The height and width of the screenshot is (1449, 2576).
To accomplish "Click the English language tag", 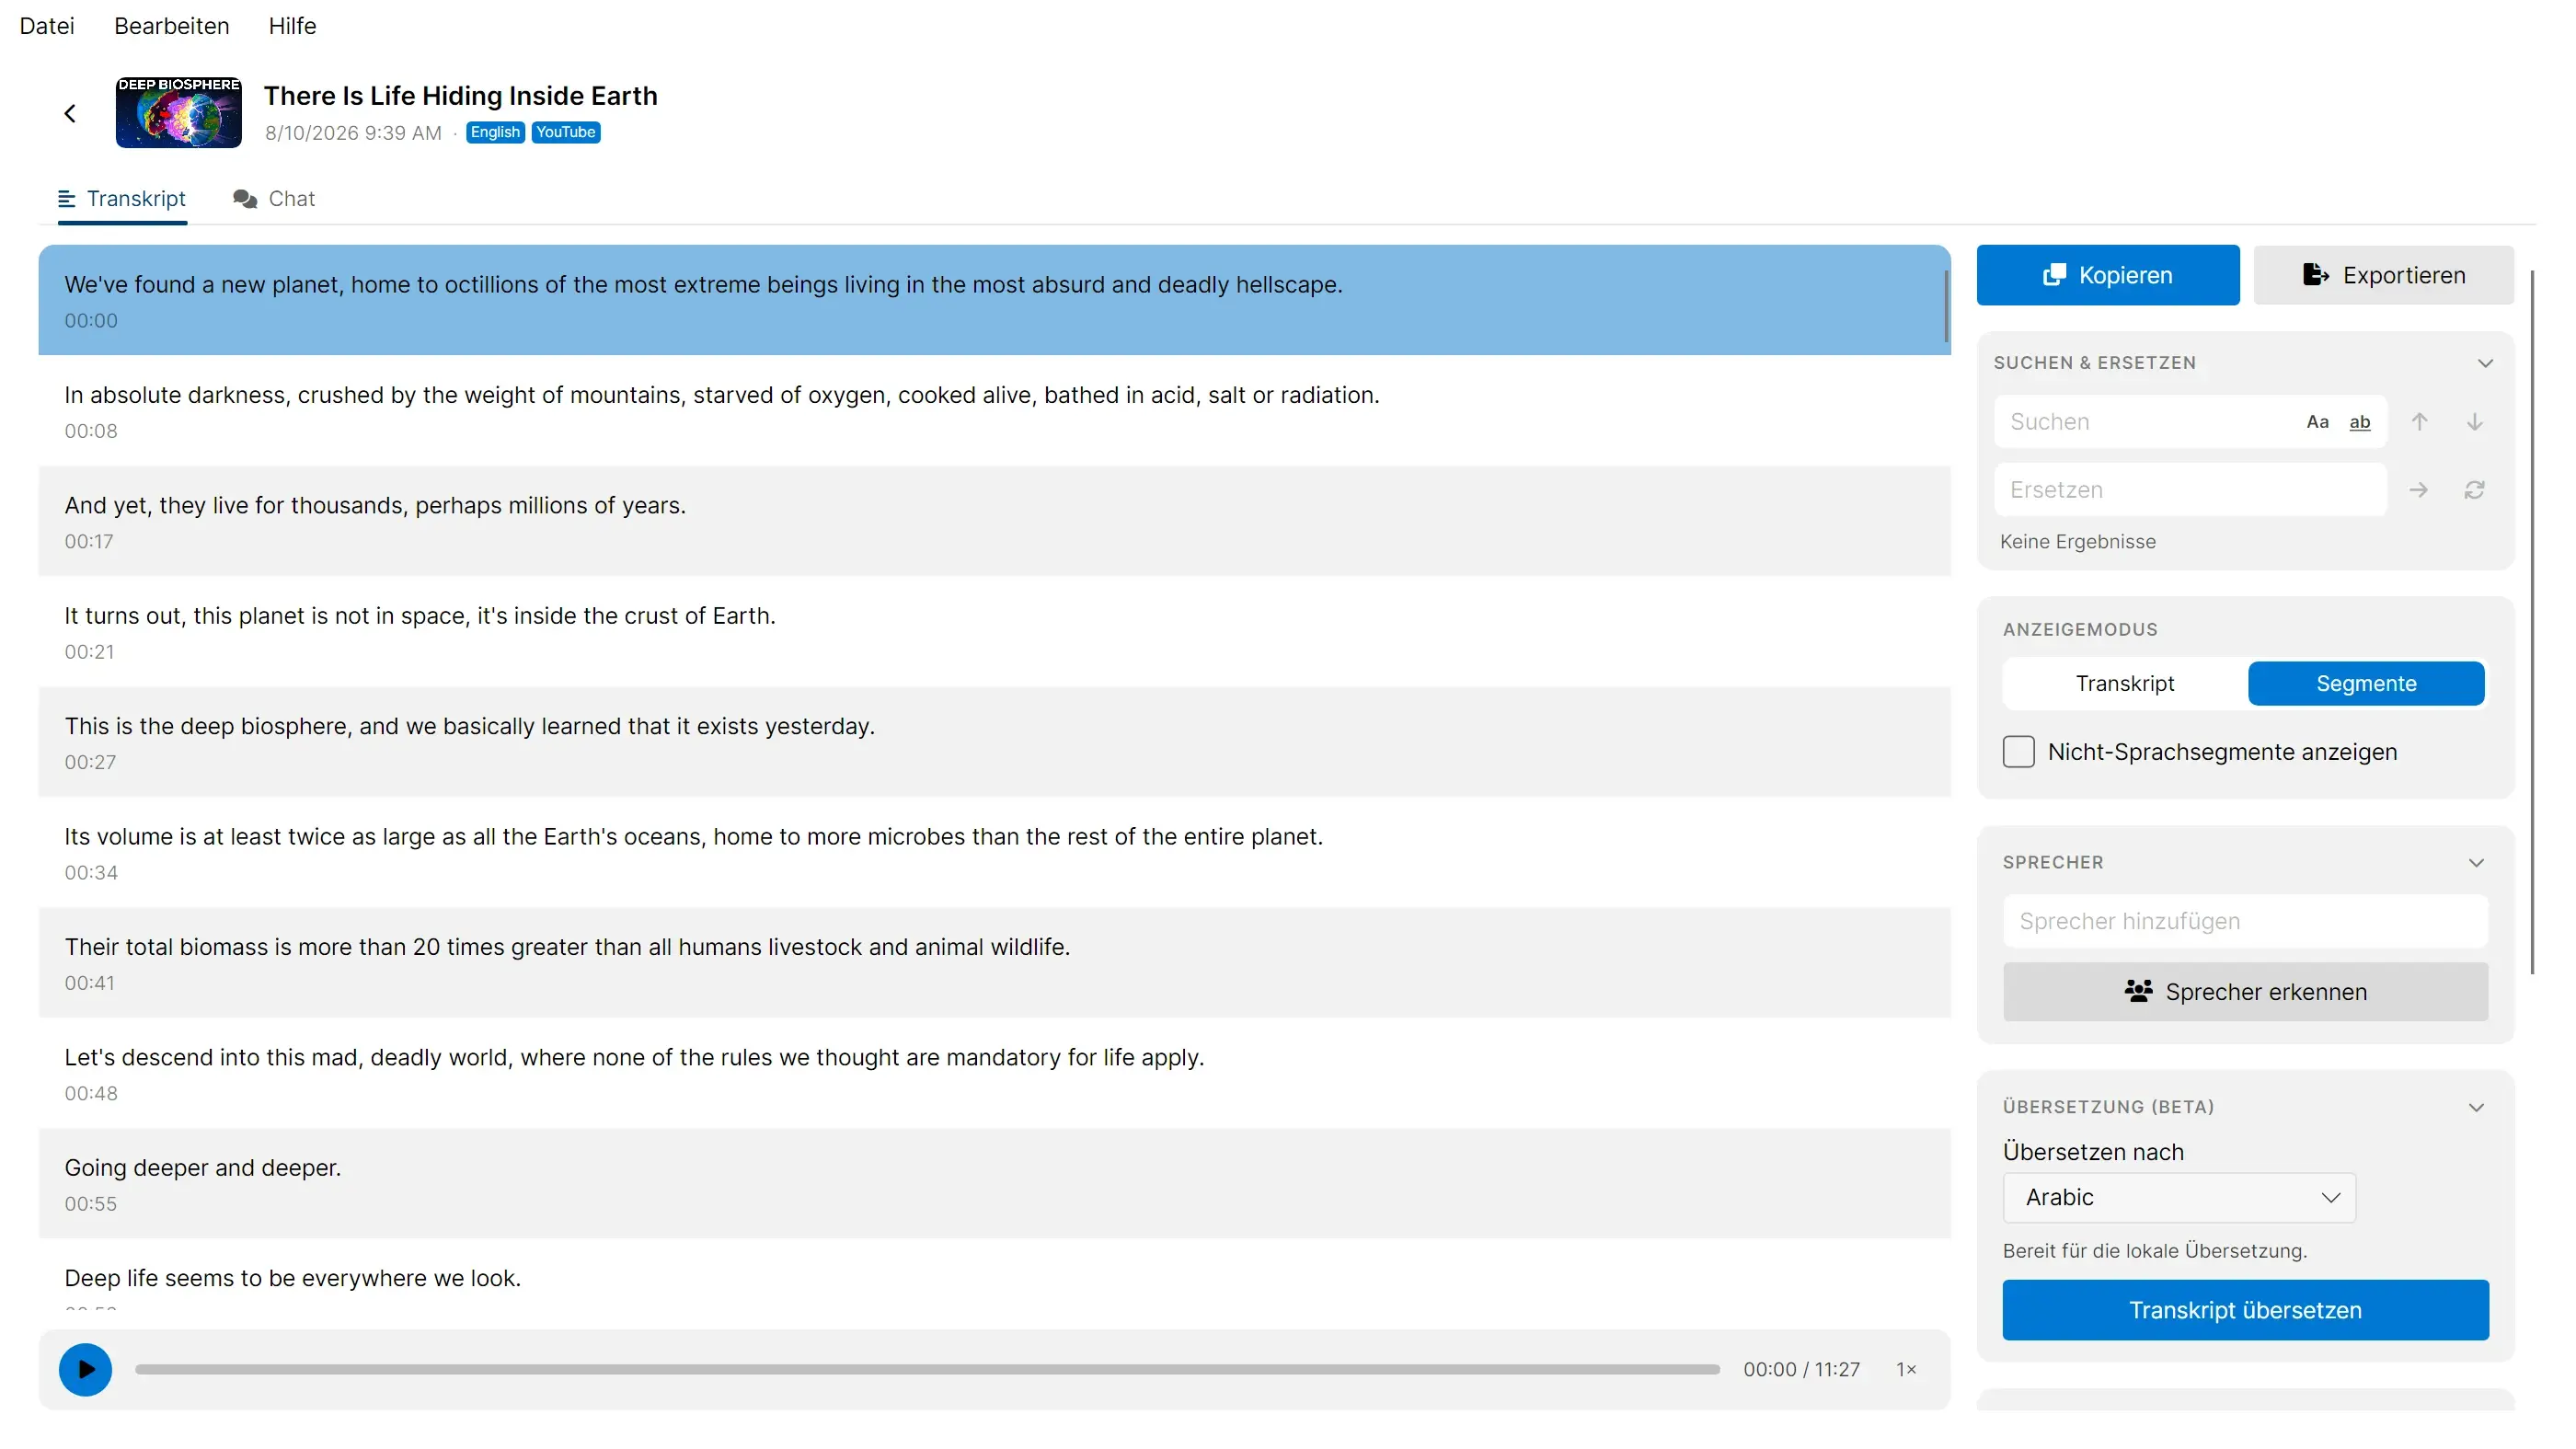I will pos(495,132).
